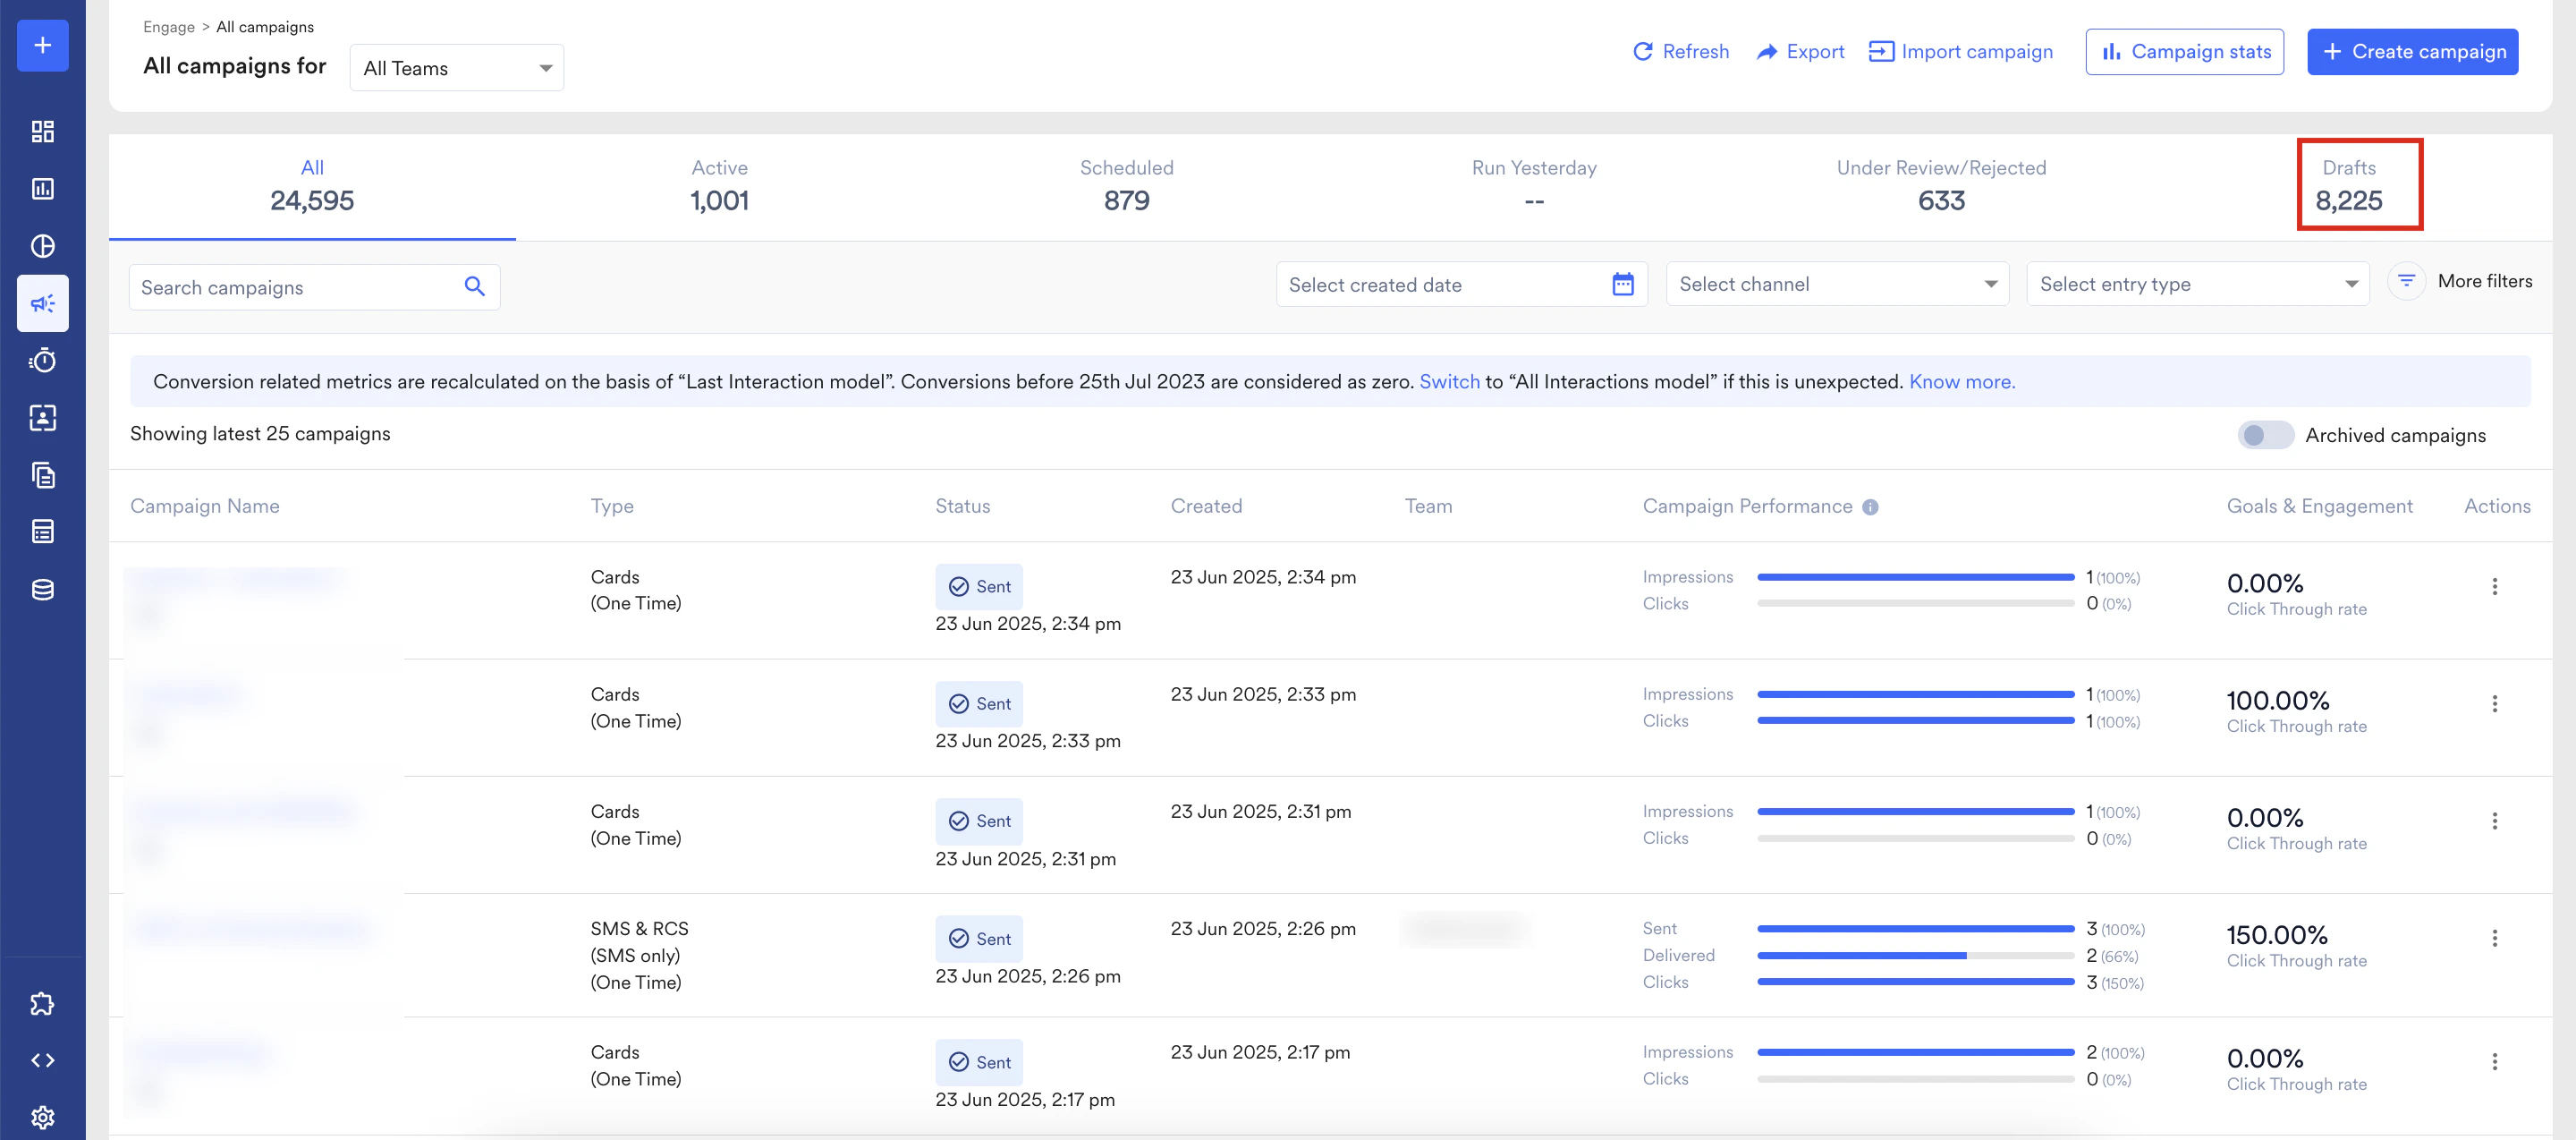The image size is (2576, 1140).
Task: Click the database icon in the sidebar
Action: (x=42, y=589)
